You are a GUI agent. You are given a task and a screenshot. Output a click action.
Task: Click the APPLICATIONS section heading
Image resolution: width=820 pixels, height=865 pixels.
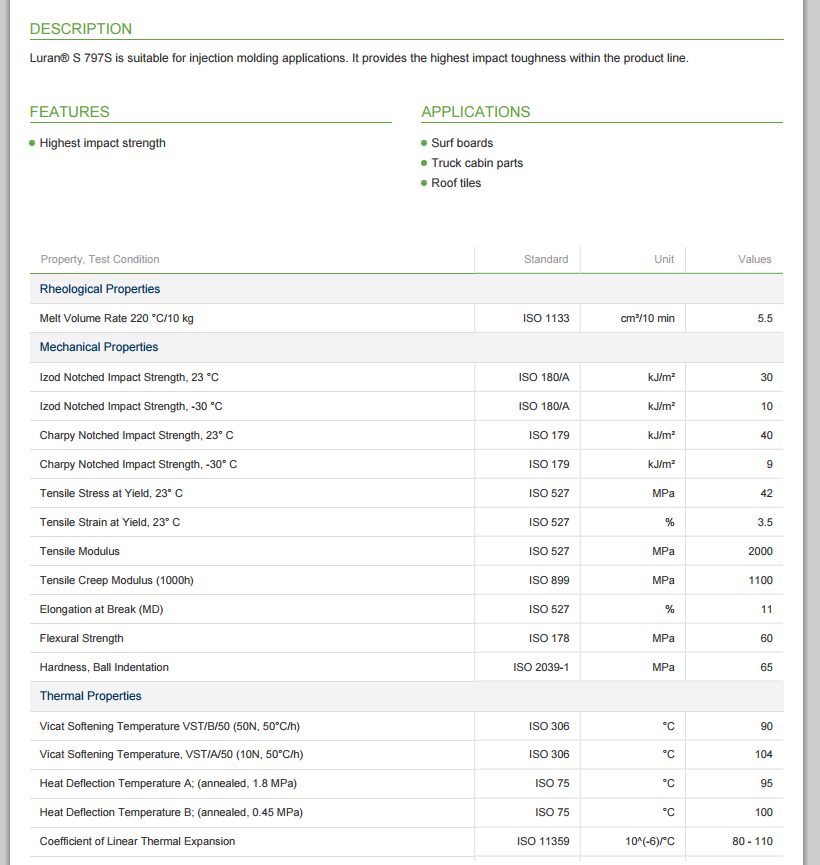476,112
